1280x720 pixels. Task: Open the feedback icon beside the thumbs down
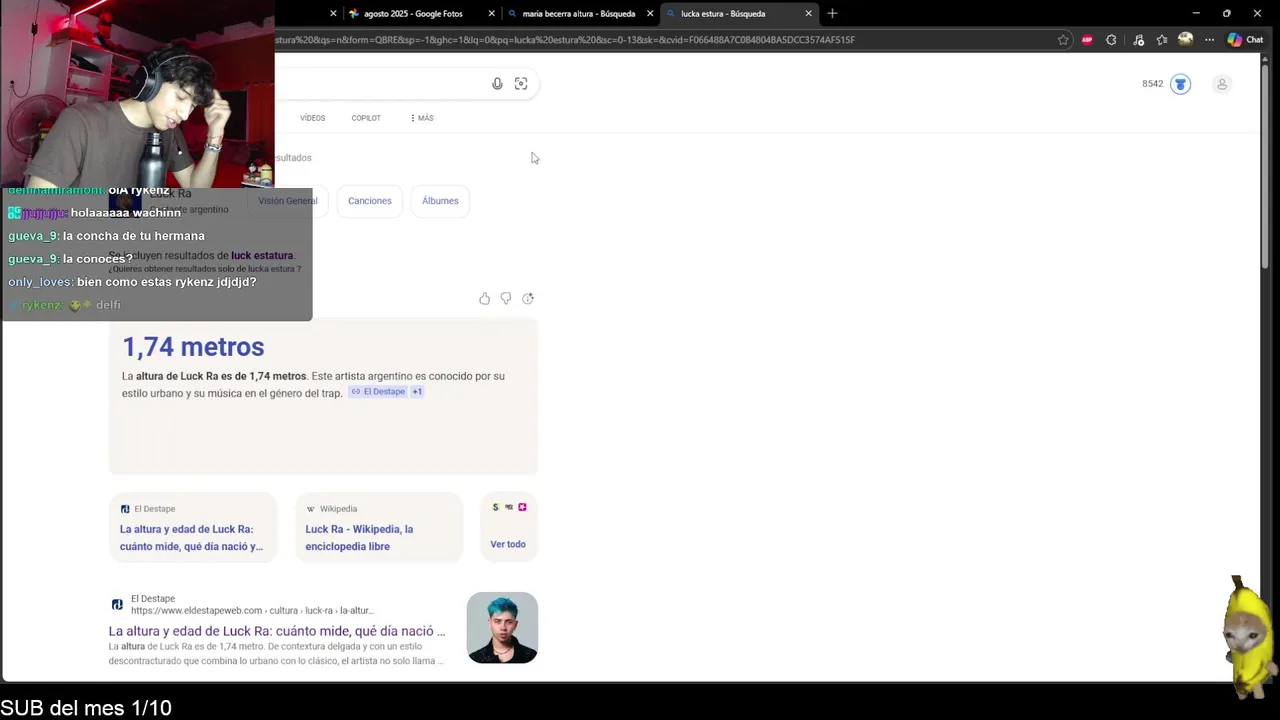528,298
